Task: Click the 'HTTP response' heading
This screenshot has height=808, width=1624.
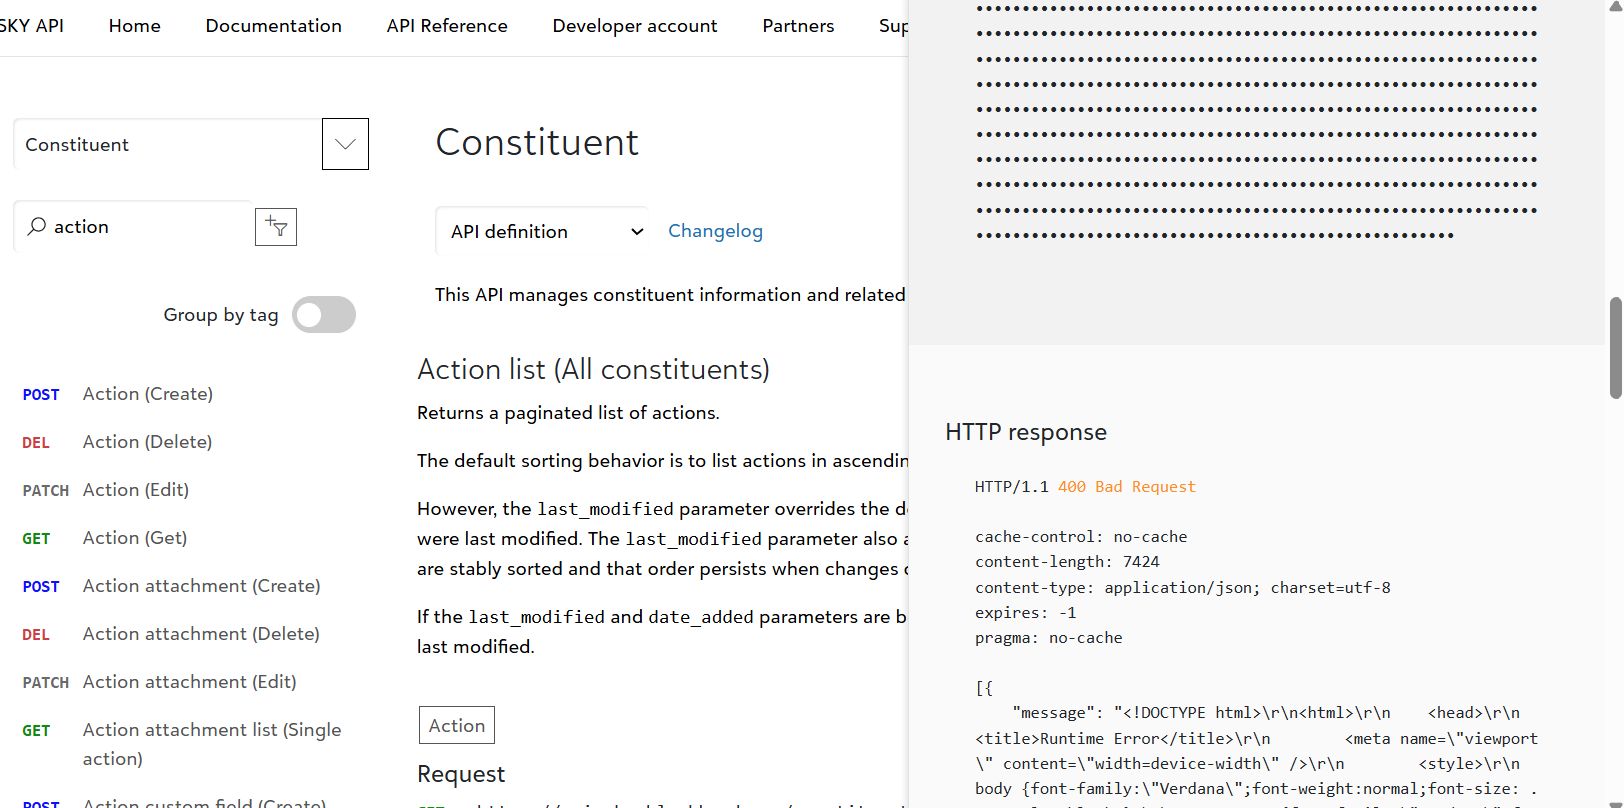Action: [x=1026, y=432]
